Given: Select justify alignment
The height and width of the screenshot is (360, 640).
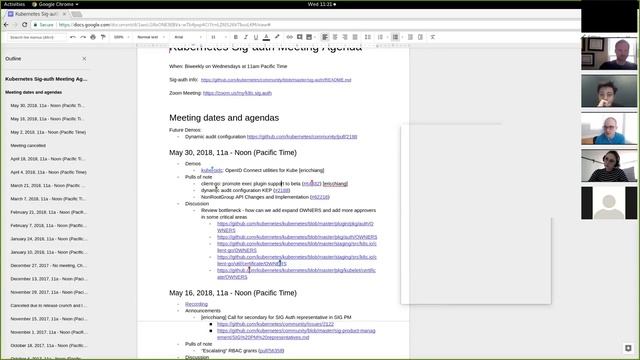Looking at the screenshot, I should 355,37.
